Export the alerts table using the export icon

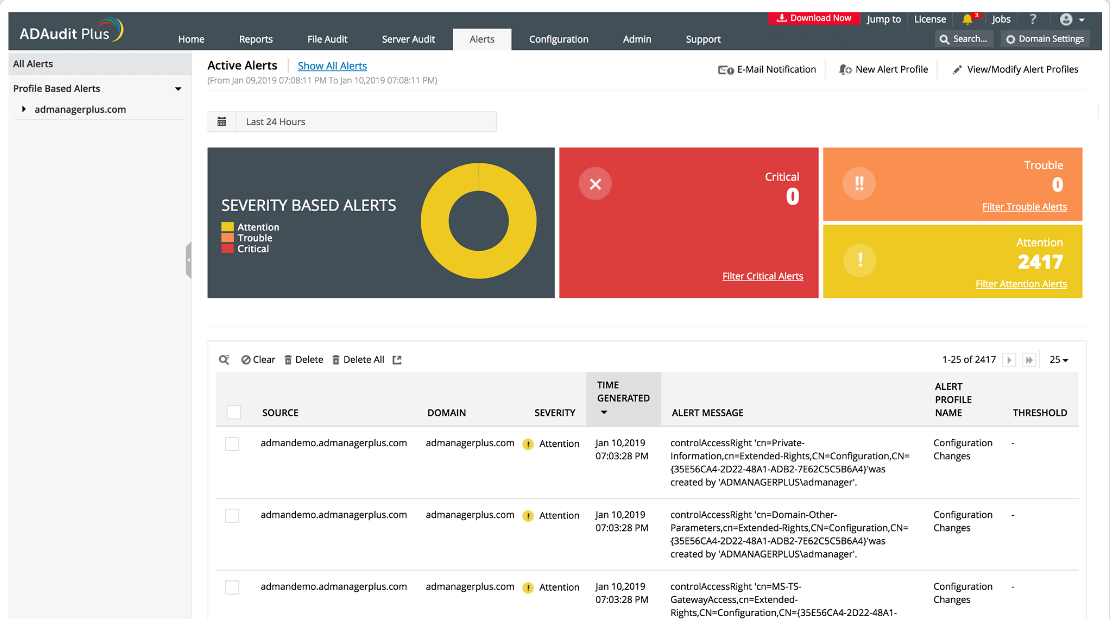[395, 359]
